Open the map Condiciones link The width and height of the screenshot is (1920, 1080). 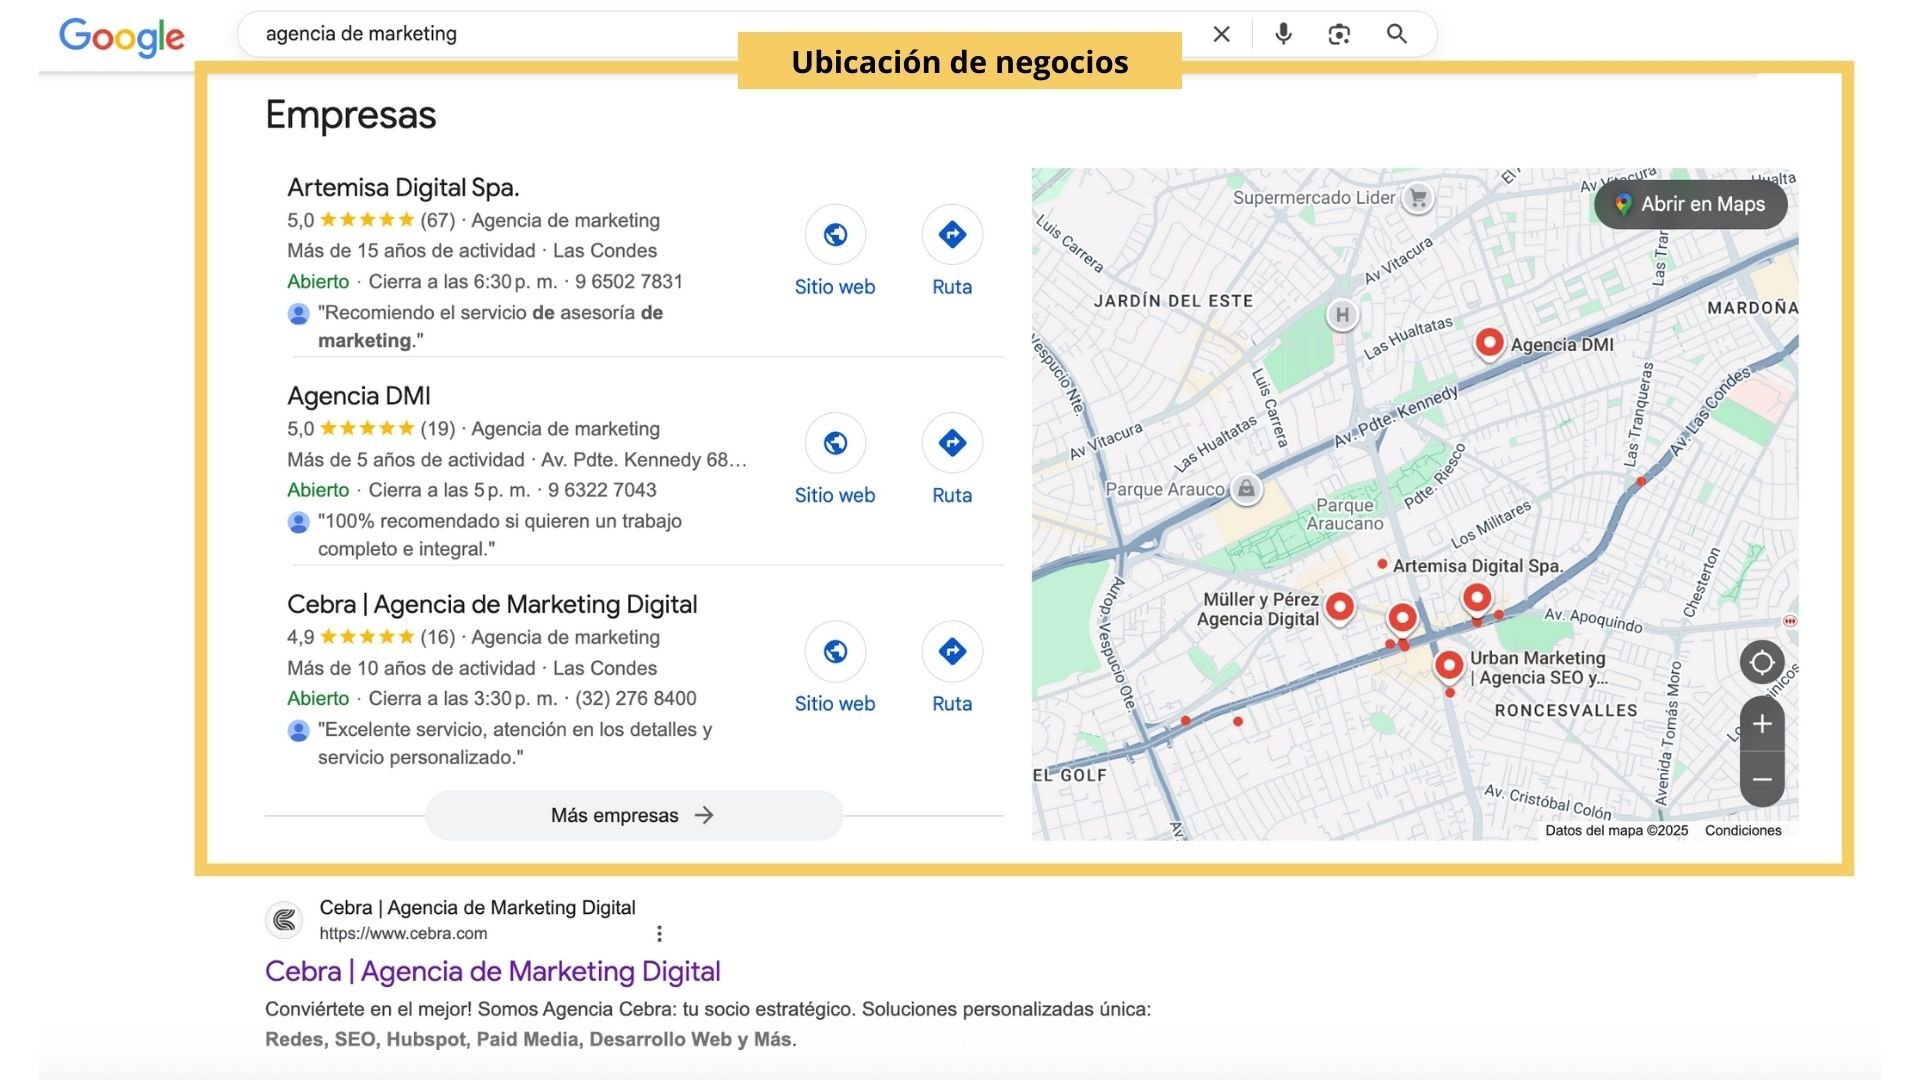1743,830
